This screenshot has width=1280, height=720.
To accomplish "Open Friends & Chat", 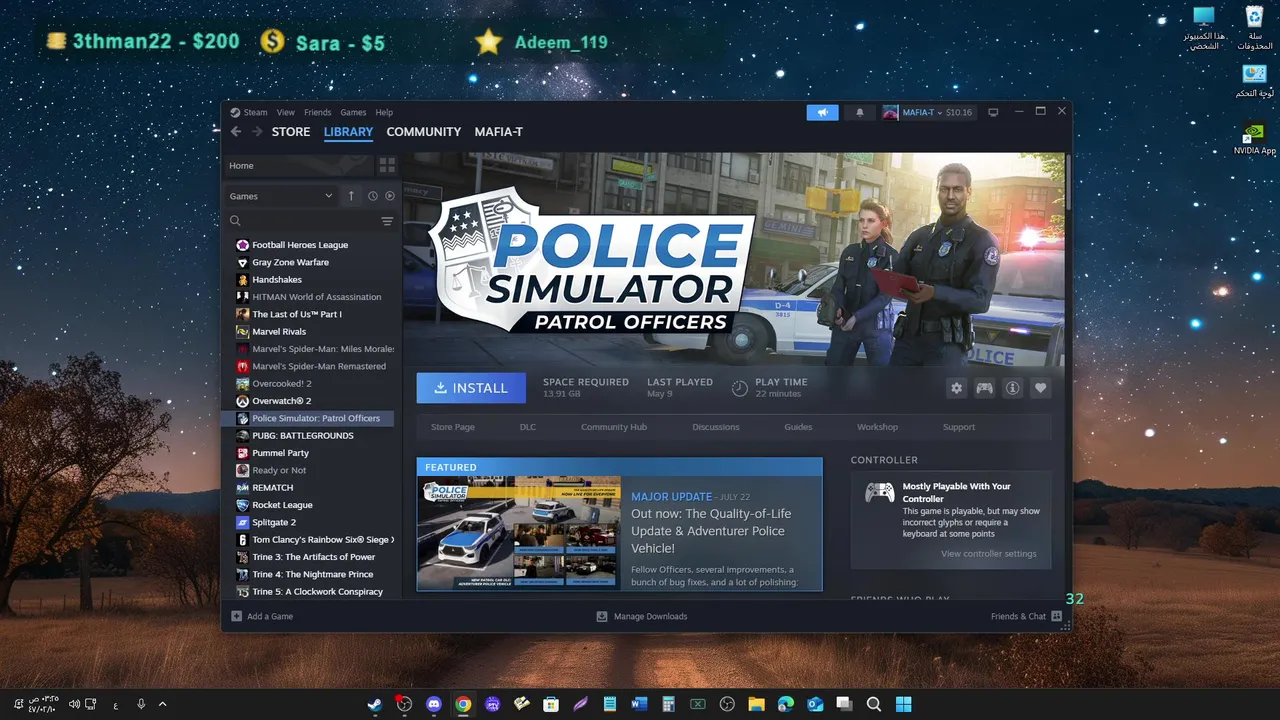I will 1026,616.
